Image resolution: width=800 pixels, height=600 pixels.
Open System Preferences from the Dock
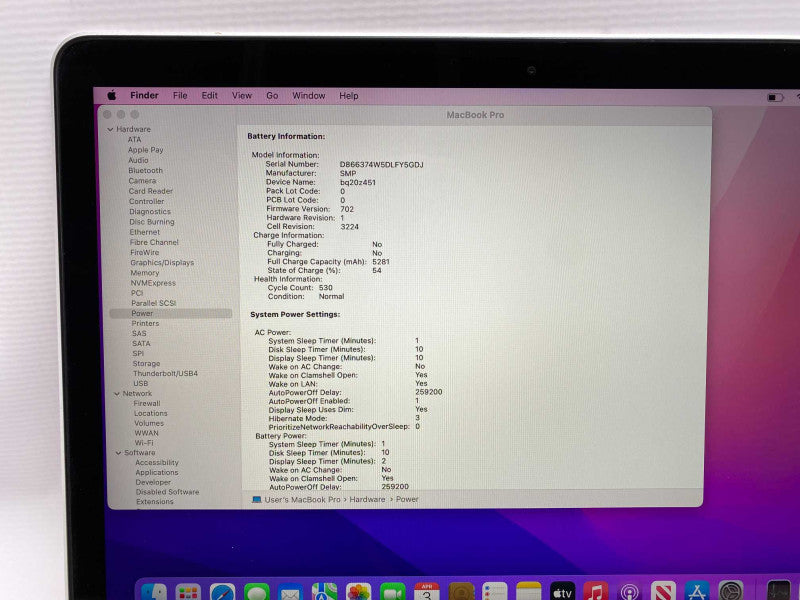point(731,592)
